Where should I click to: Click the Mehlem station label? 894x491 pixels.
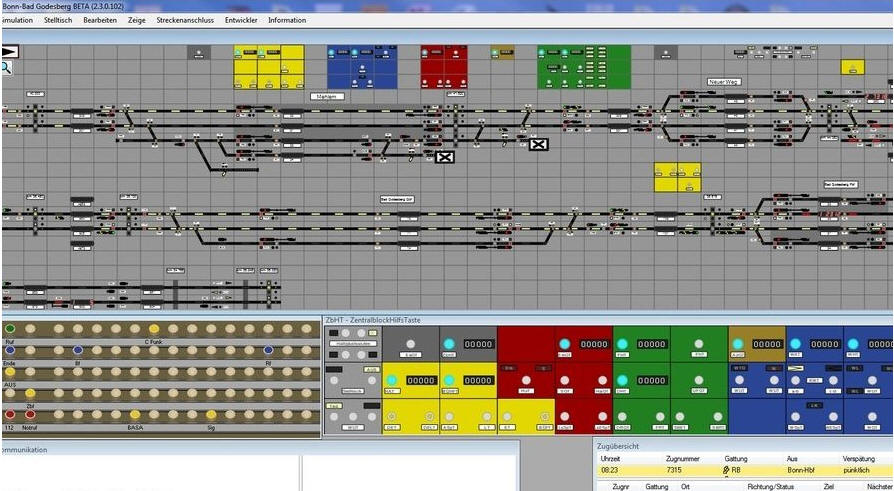click(327, 96)
